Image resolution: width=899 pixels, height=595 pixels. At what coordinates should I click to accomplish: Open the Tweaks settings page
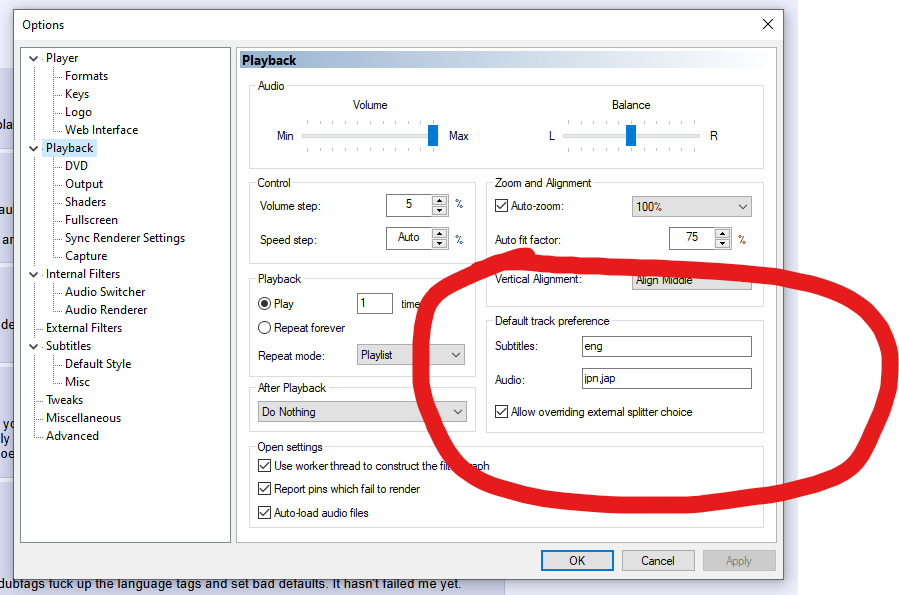(x=64, y=400)
